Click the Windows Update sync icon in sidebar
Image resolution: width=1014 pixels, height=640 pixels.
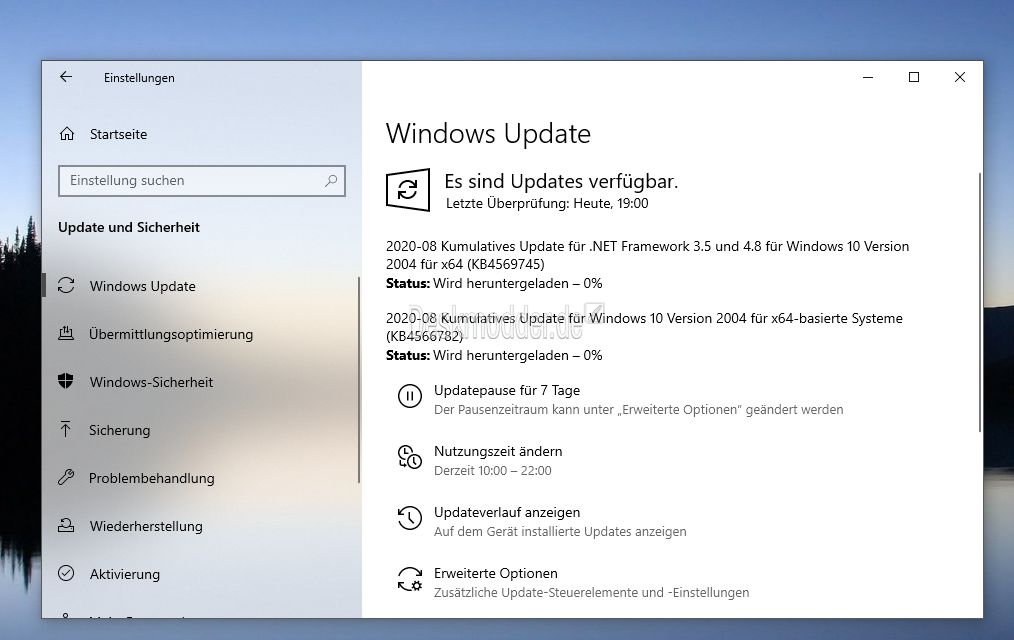[66, 285]
